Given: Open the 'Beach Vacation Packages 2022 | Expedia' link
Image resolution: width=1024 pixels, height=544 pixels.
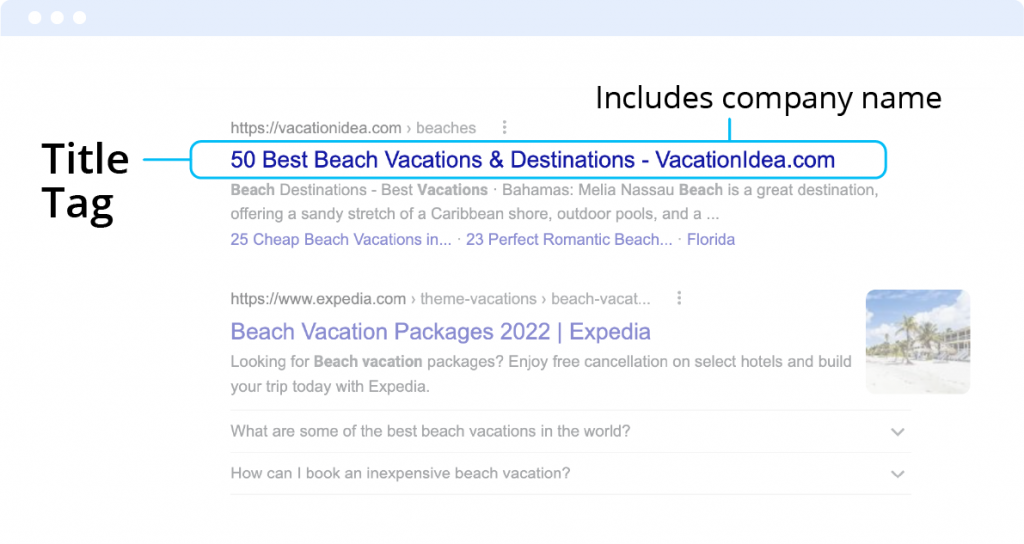Looking at the screenshot, I should pos(440,331).
